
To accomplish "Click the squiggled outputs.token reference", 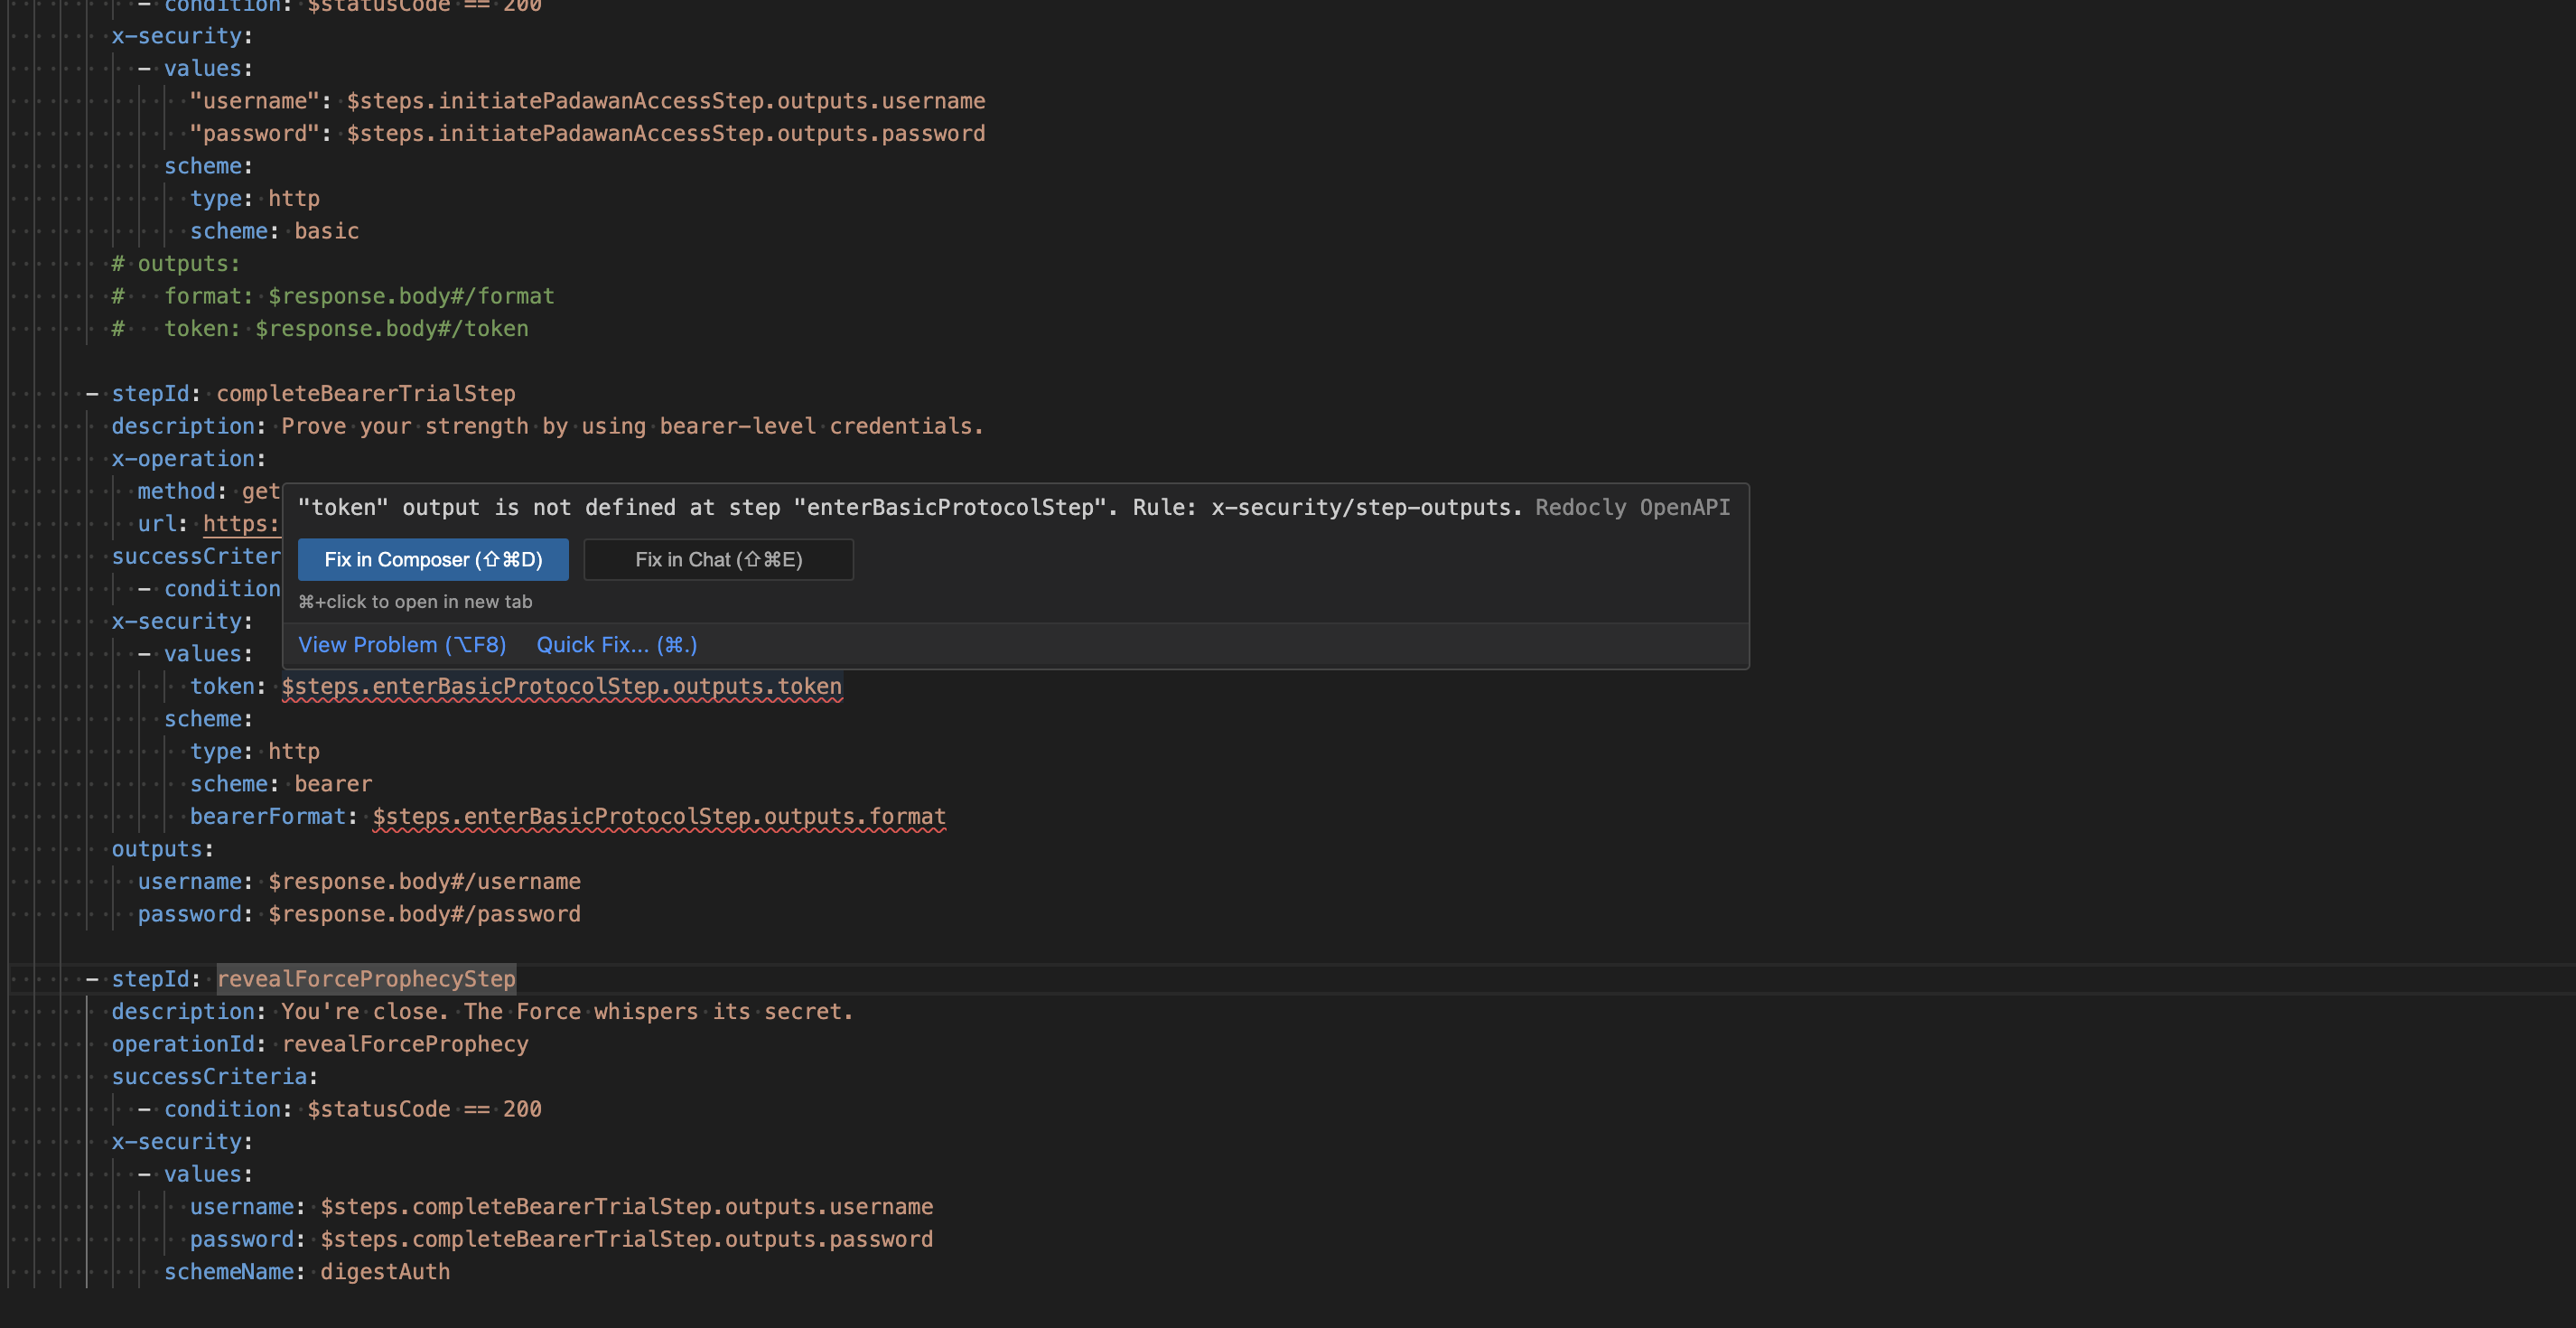I will (561, 687).
